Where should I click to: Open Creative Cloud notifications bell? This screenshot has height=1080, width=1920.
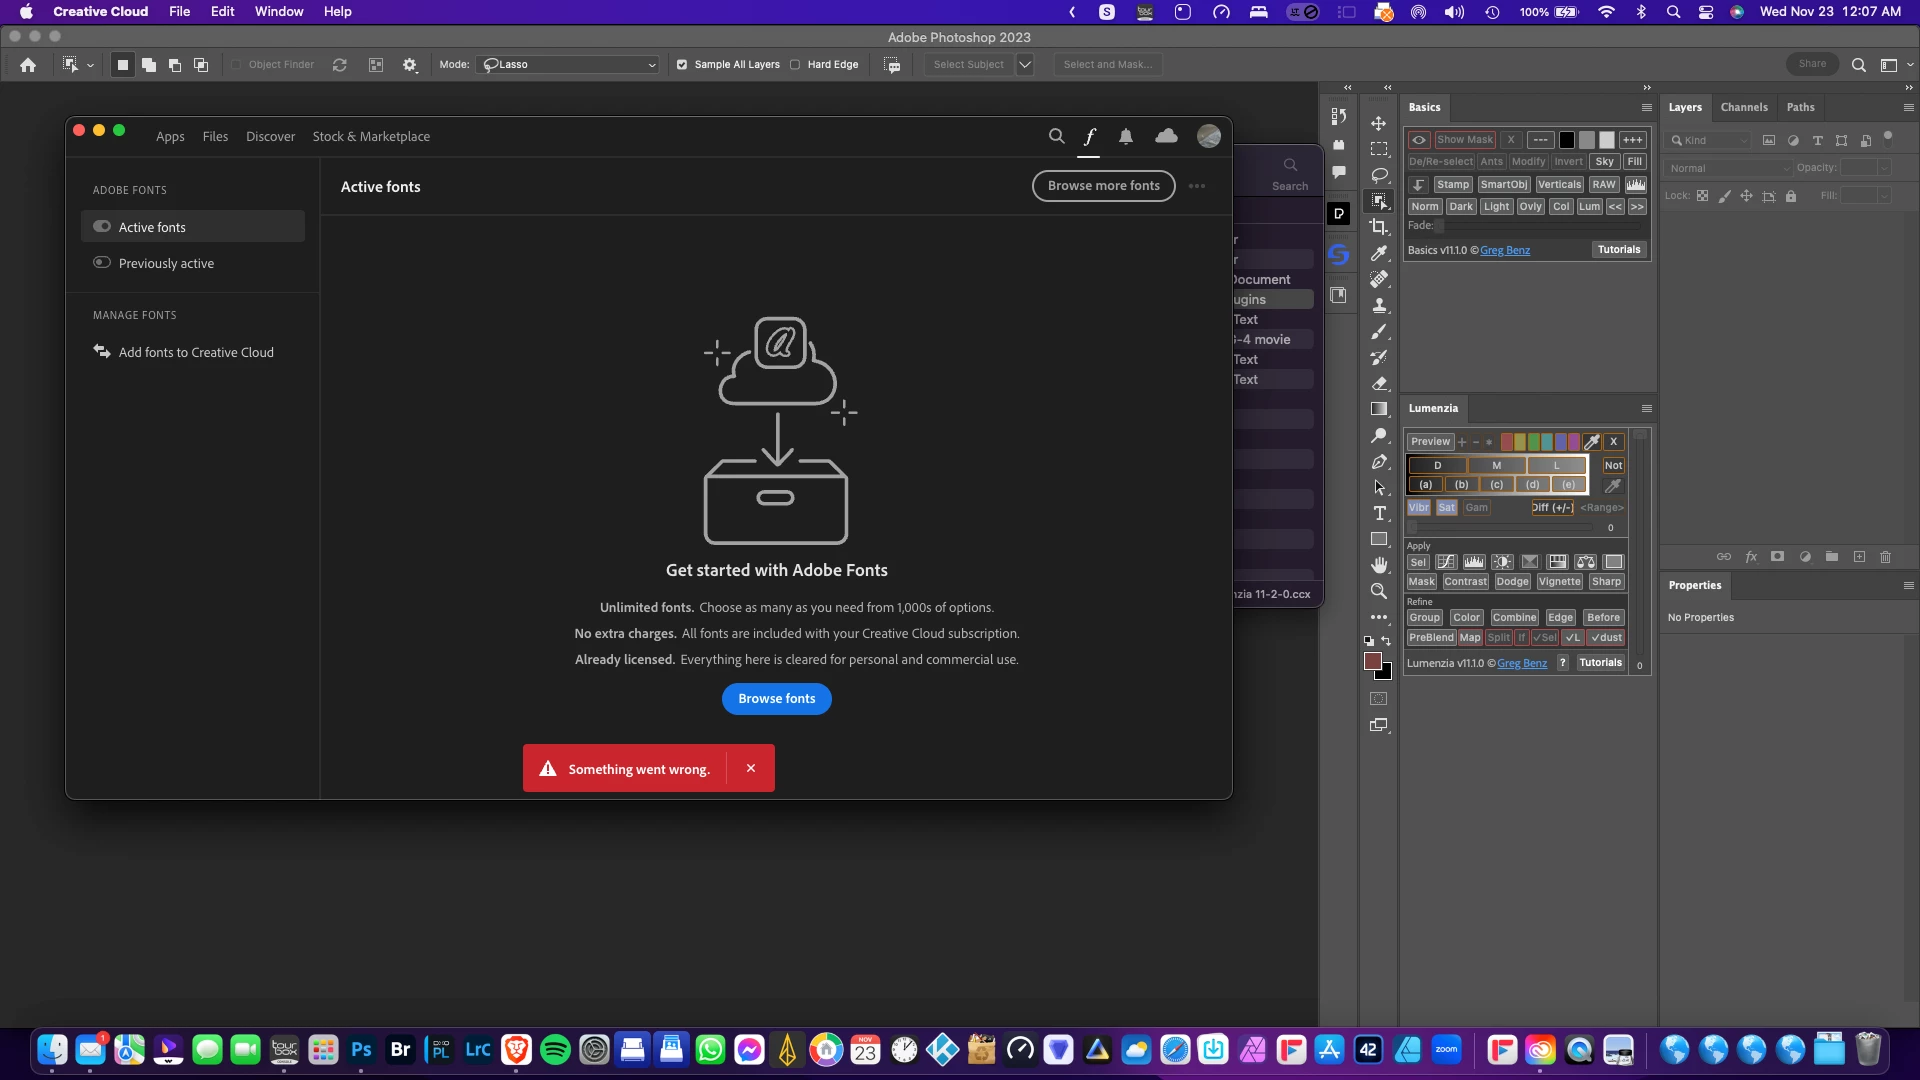click(x=1126, y=136)
